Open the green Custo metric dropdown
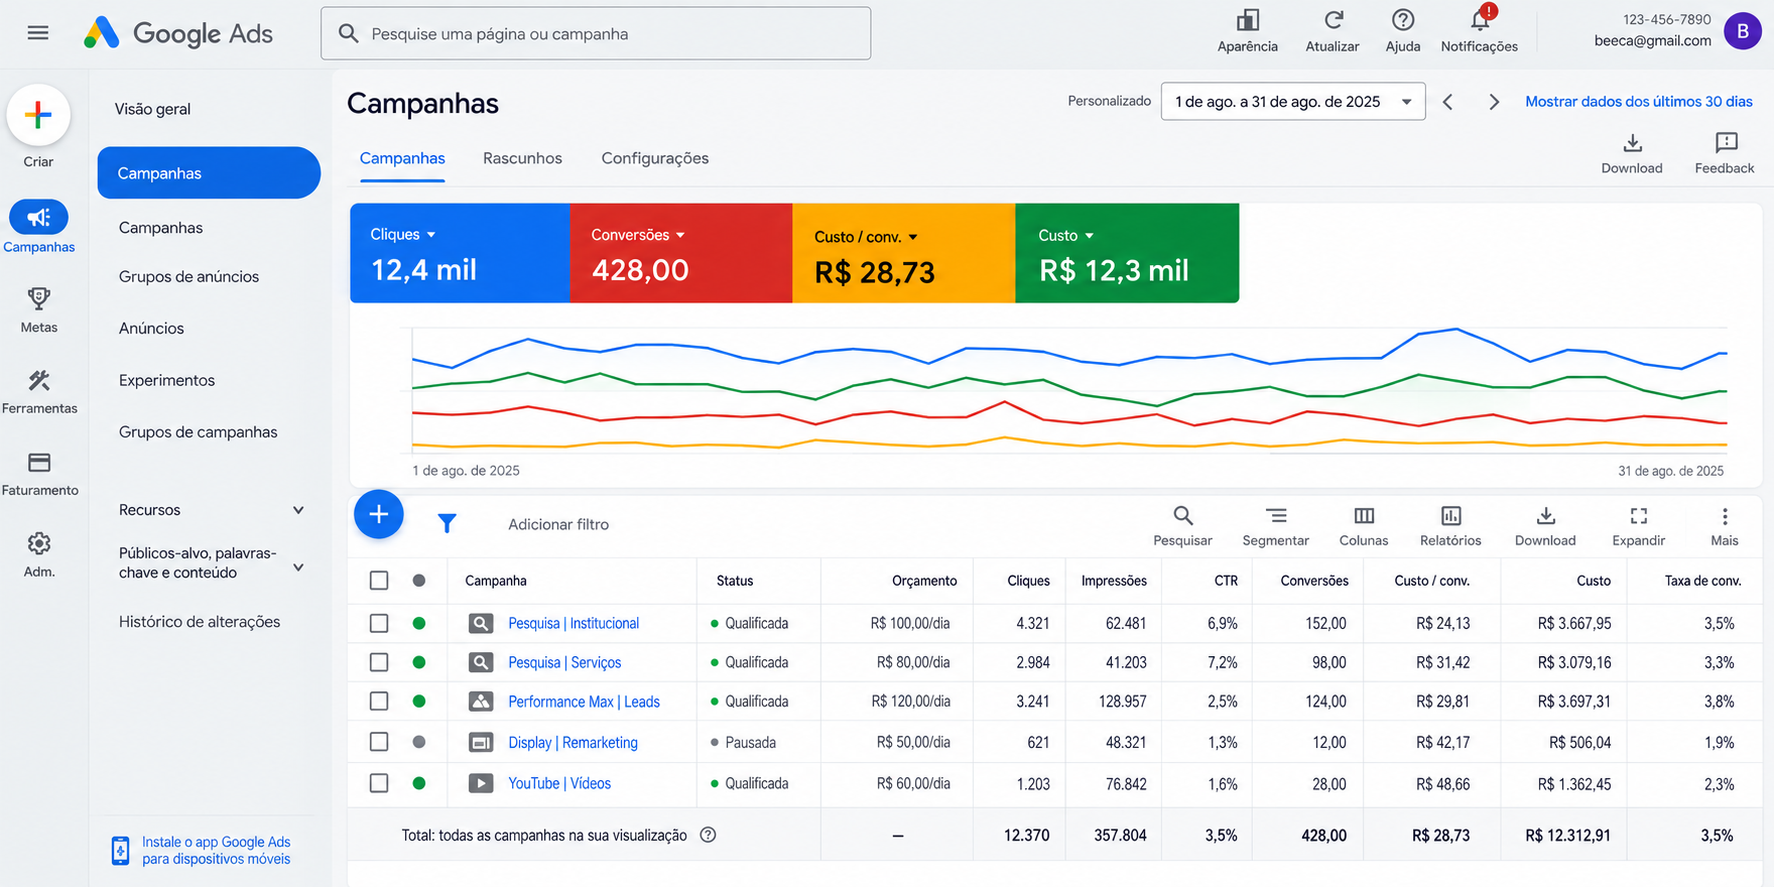Screen dimensions: 1774x887 coord(1066,235)
